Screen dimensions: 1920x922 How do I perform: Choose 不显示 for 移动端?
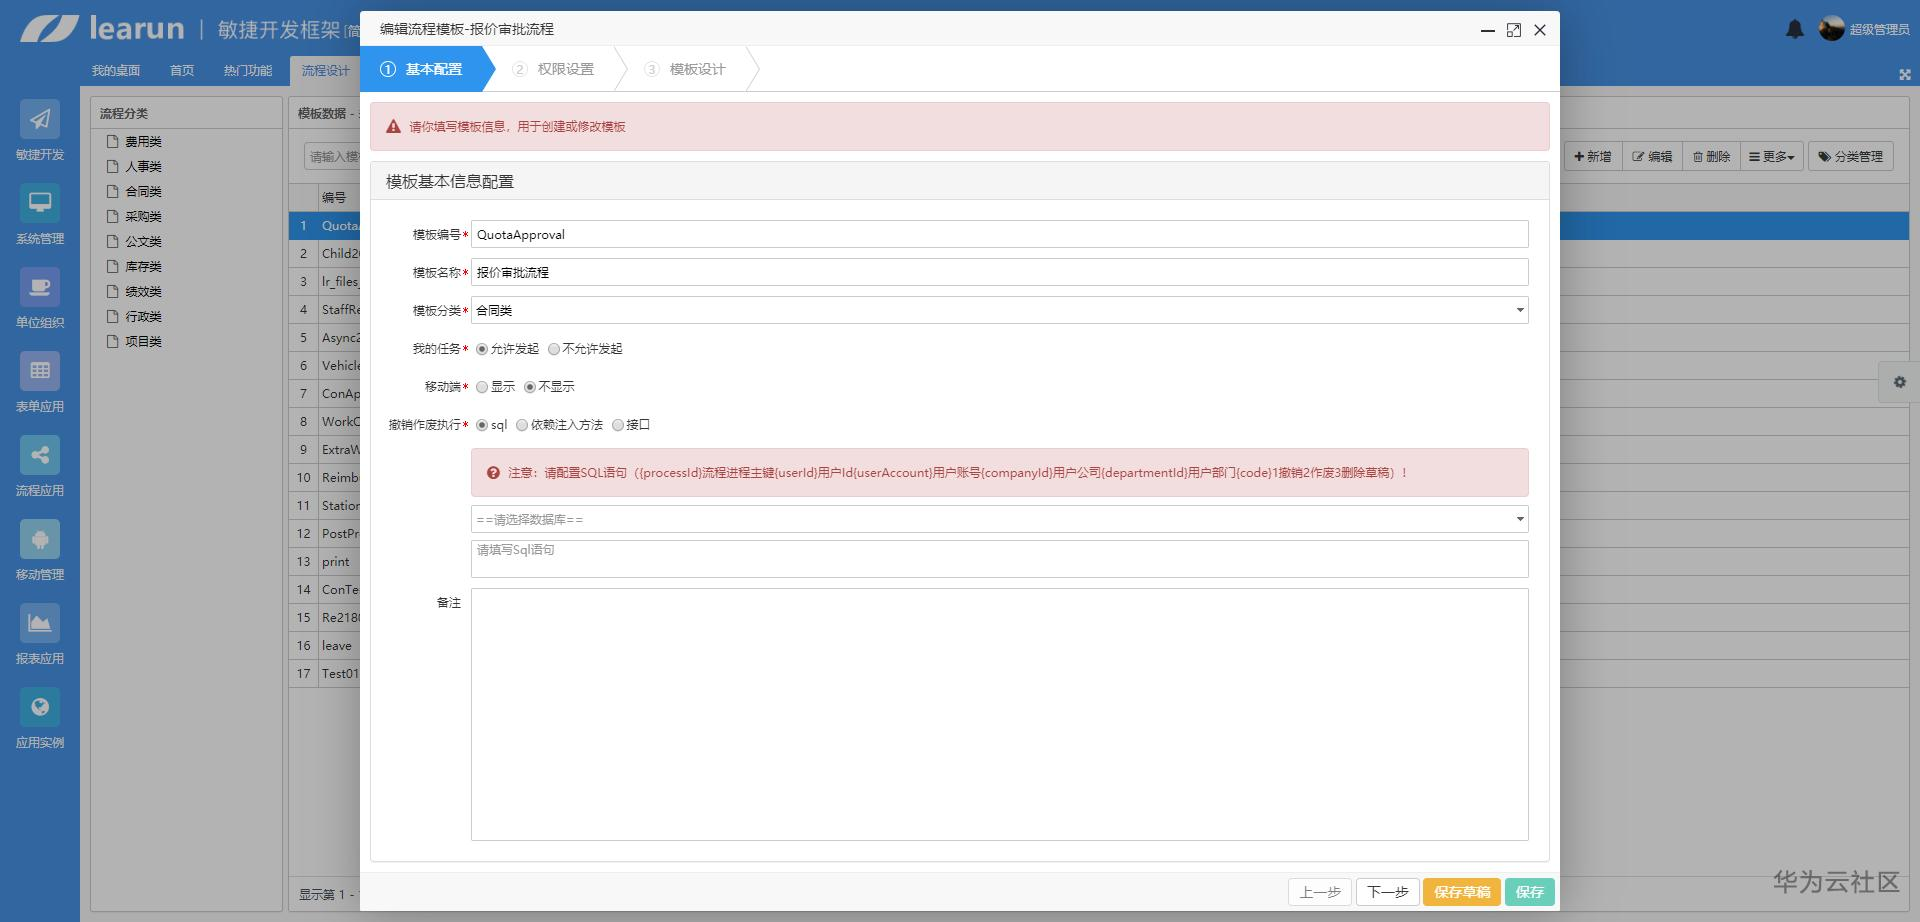(530, 387)
